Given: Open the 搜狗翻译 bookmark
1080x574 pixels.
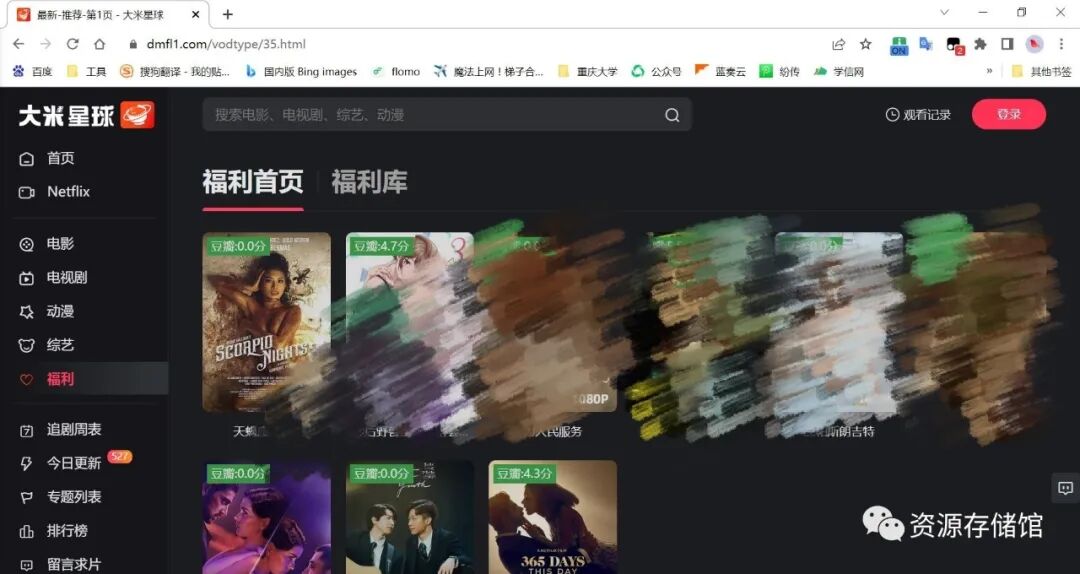Looking at the screenshot, I should point(175,71).
